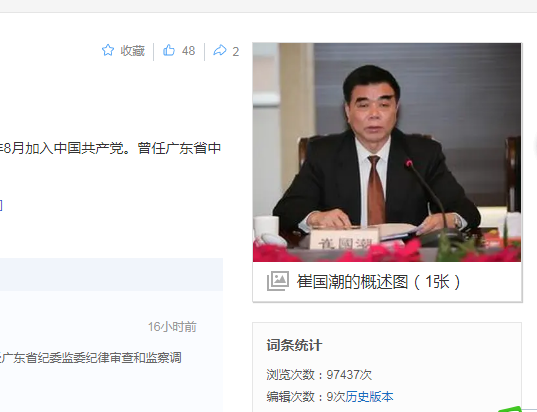Click the thumbs-up like icon
The image size is (537, 412).
(x=169, y=50)
